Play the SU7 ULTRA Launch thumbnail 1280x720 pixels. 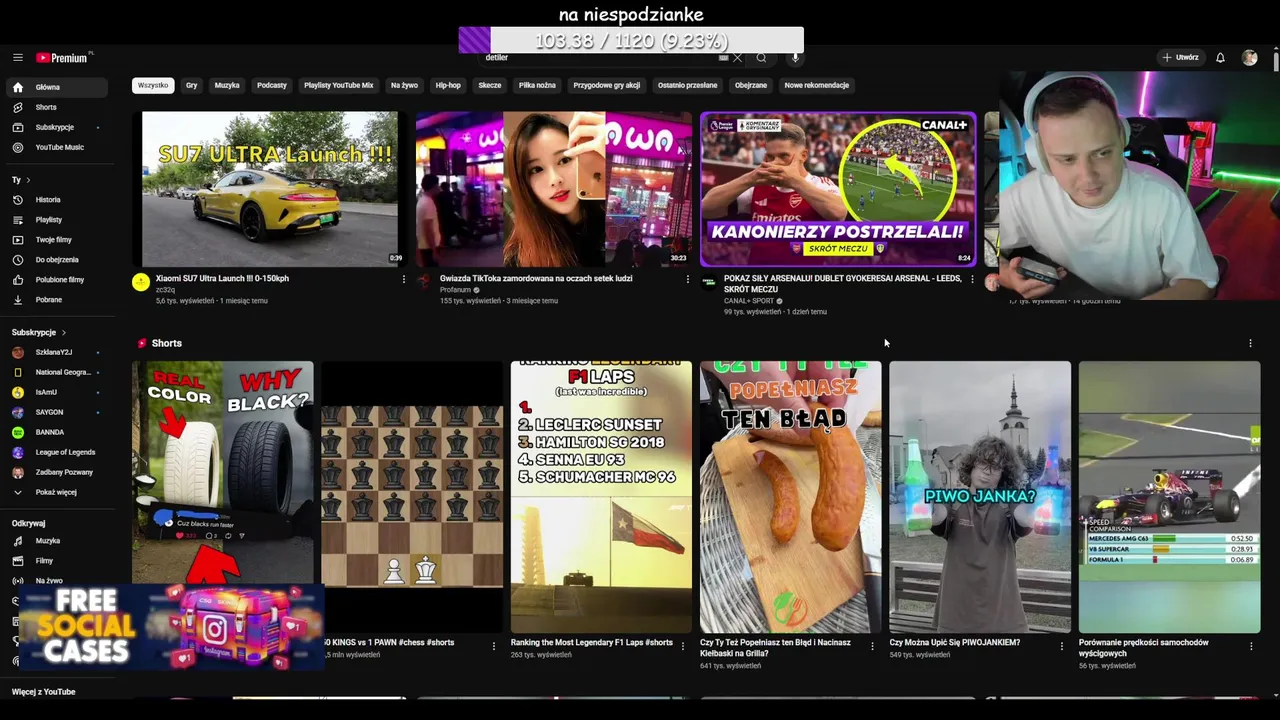click(270, 189)
